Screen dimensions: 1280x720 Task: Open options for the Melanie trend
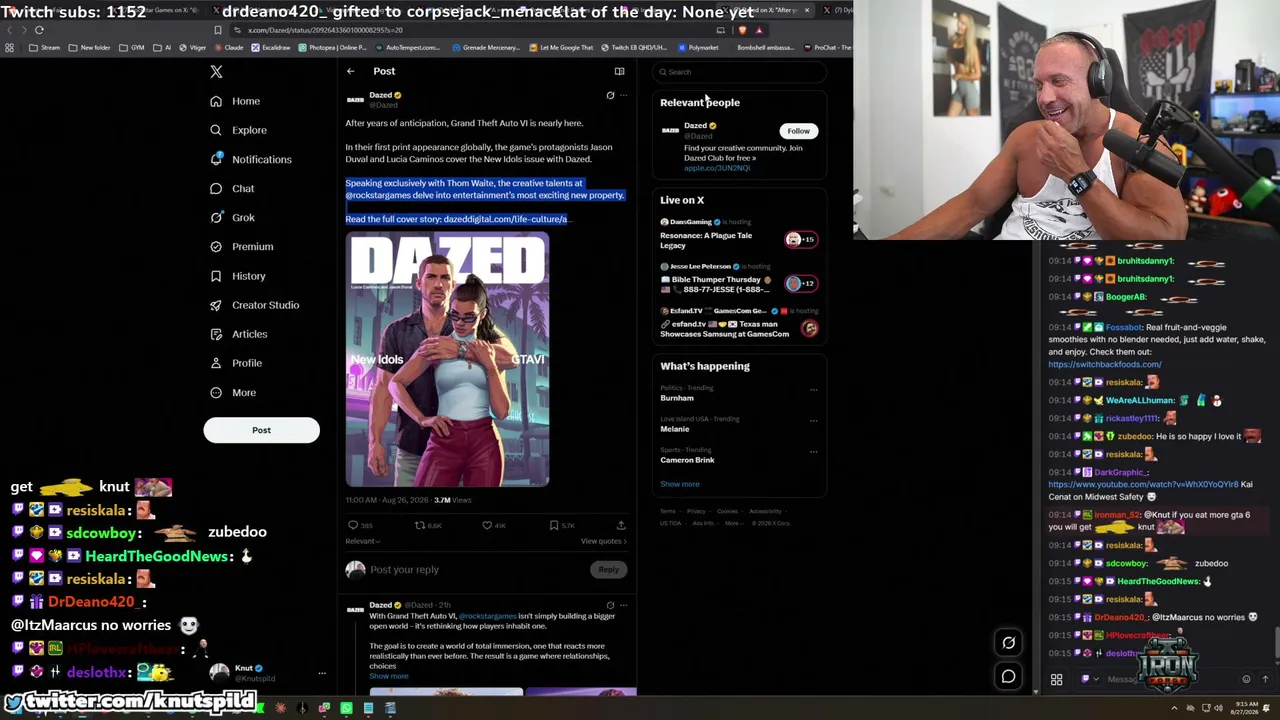[813, 421]
